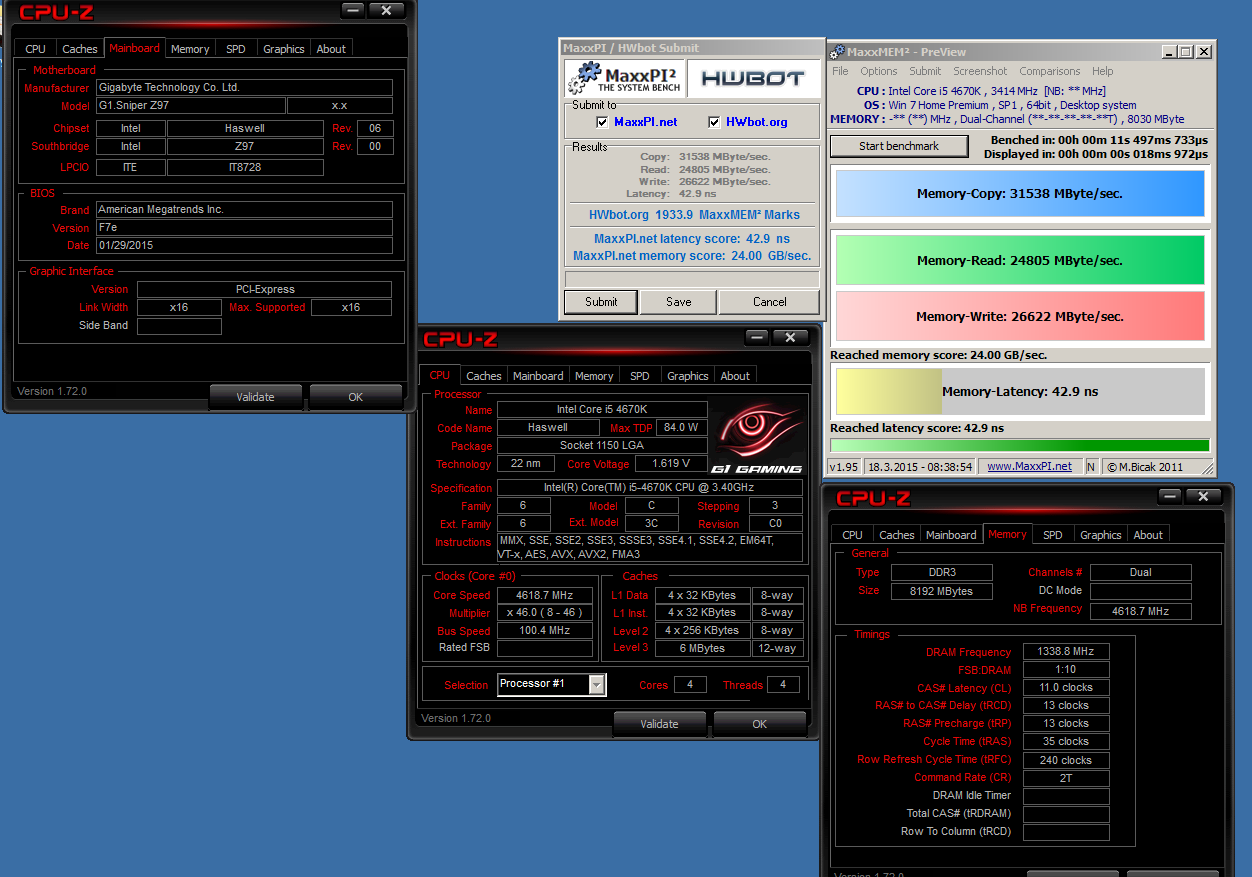
Task: Select Graphics tab in processor CPU-Z window
Action: pos(688,376)
